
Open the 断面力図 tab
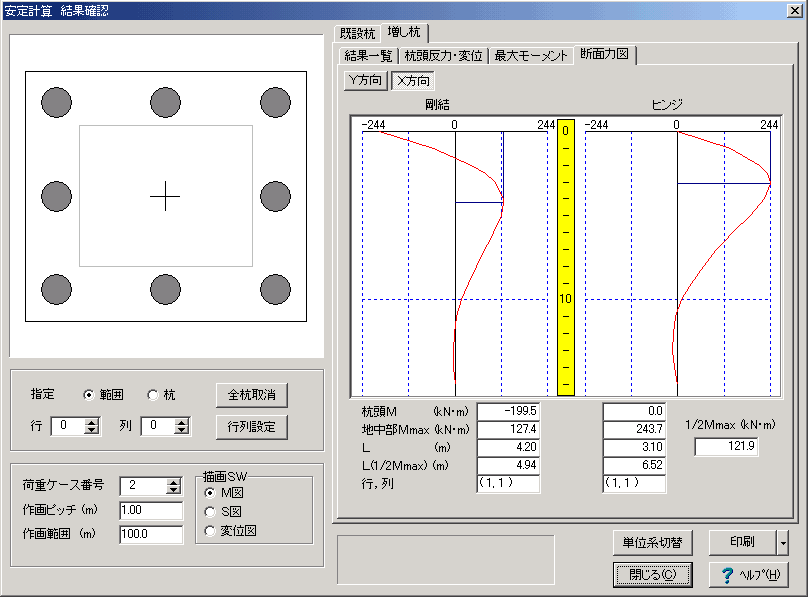tap(604, 54)
